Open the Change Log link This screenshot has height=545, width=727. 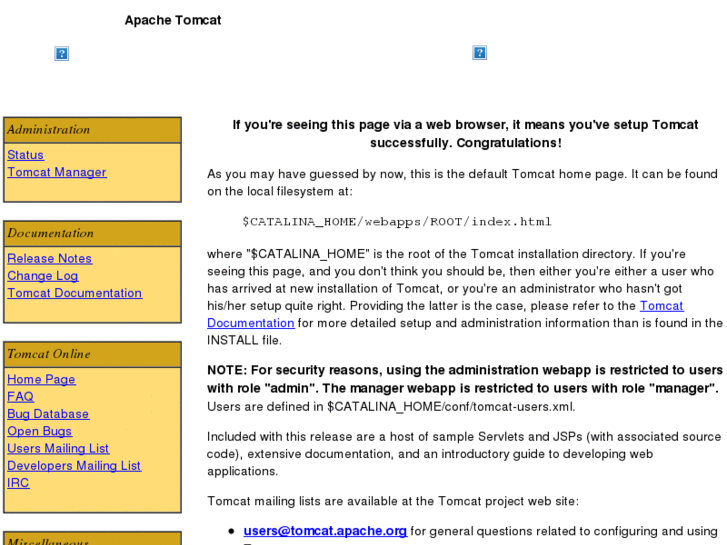pos(43,276)
